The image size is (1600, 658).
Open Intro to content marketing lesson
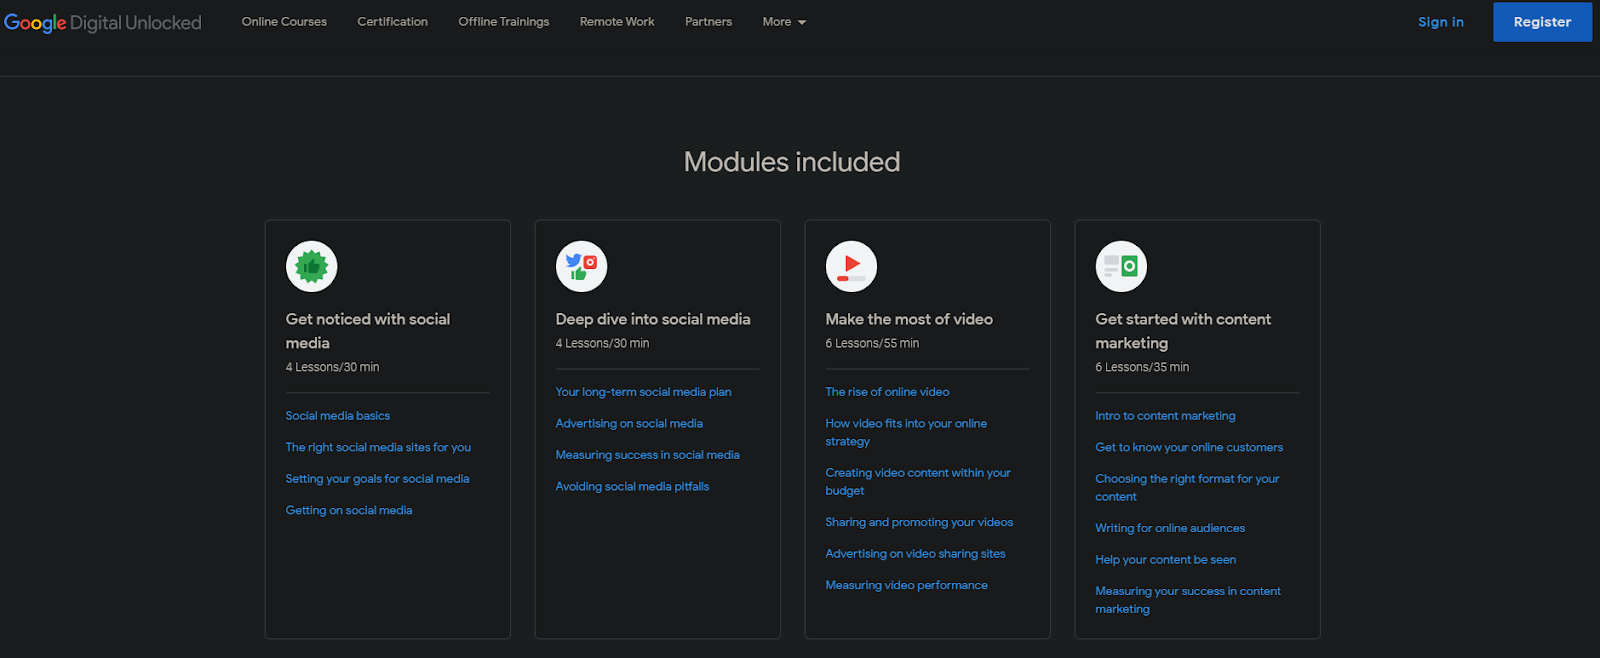(x=1165, y=416)
